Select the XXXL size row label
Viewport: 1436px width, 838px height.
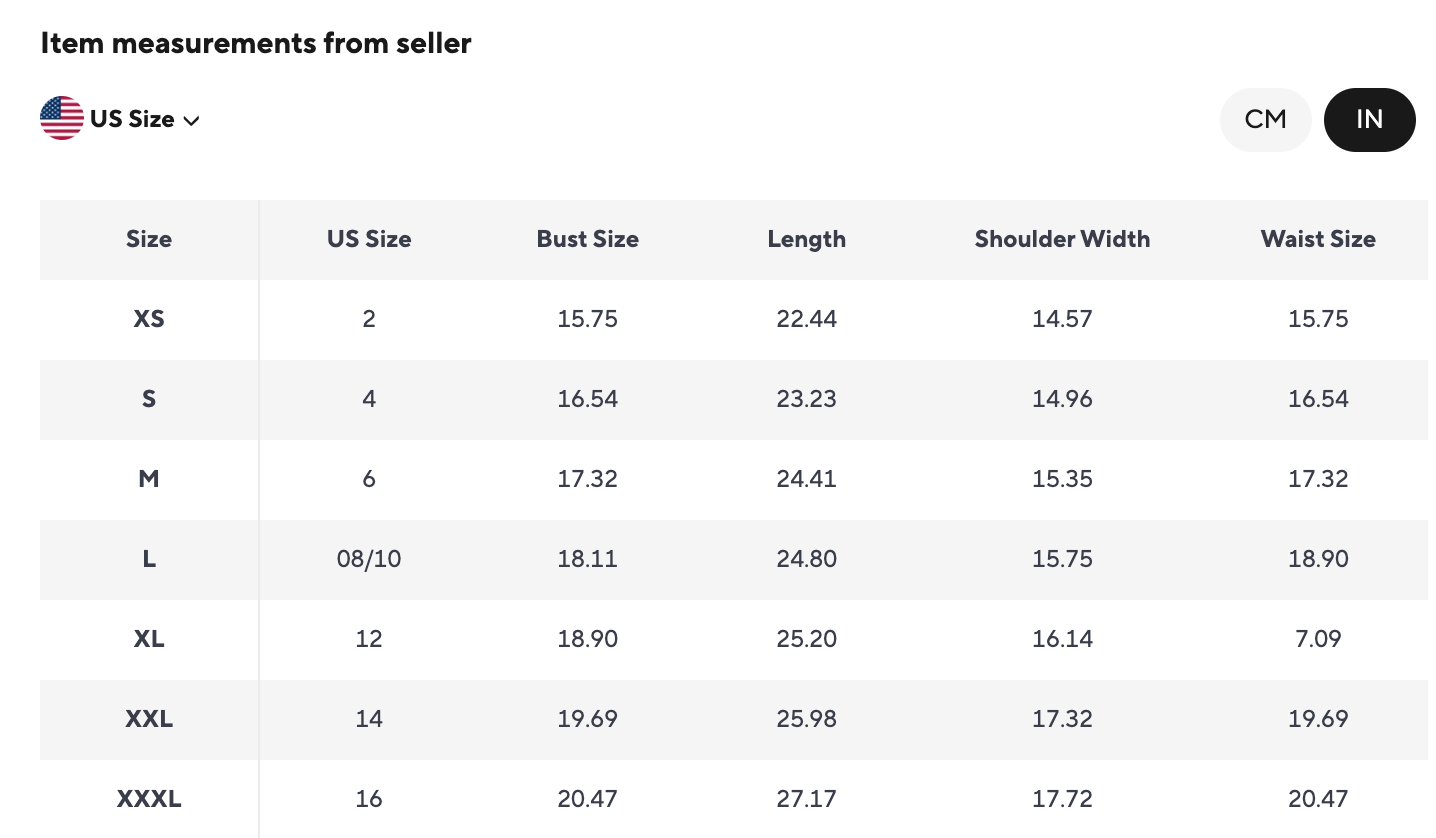(x=149, y=799)
